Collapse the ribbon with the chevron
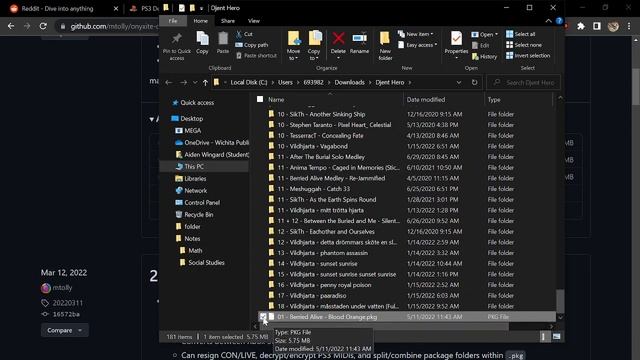The width and height of the screenshot is (640, 360). click(x=548, y=21)
